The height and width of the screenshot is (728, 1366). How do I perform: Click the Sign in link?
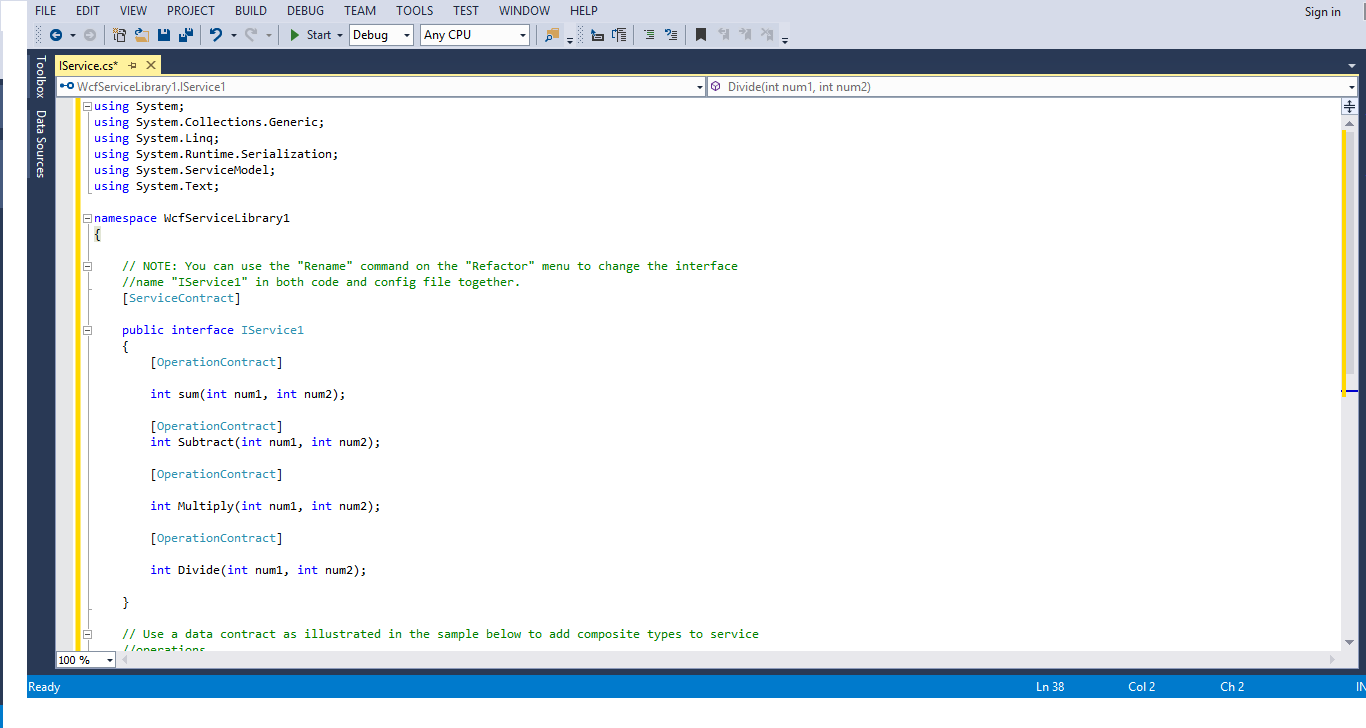(1322, 12)
